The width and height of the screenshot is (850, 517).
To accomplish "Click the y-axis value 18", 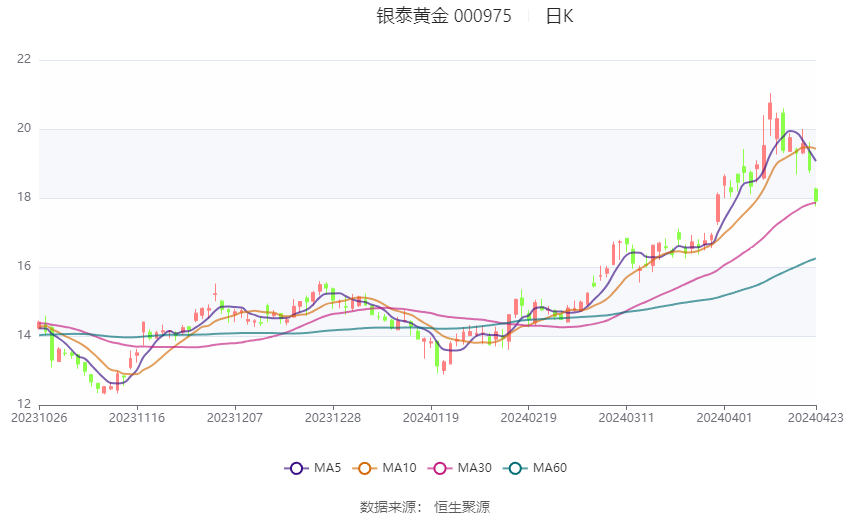I will tap(24, 197).
